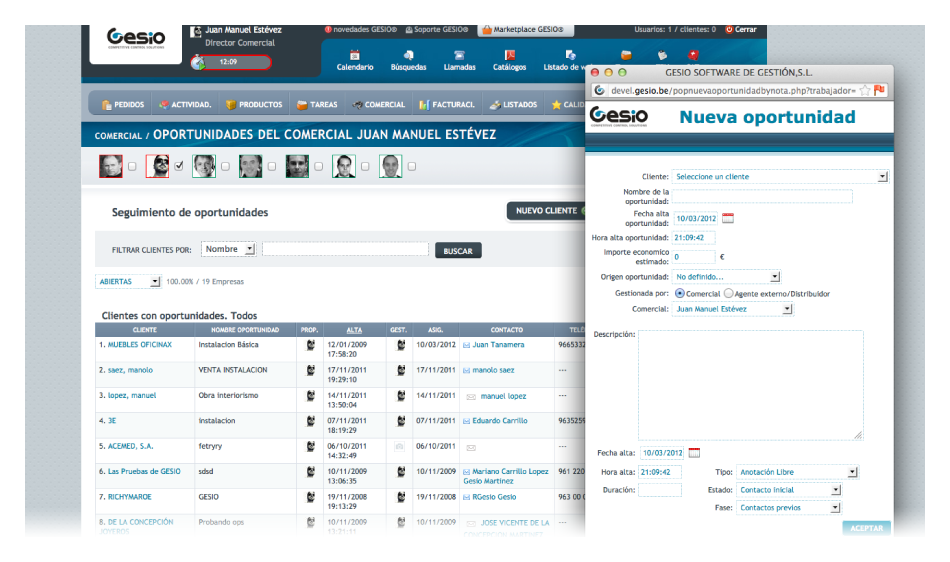Click the flag icon in popup address bar
The height and width of the screenshot is (562, 950).
(880, 90)
